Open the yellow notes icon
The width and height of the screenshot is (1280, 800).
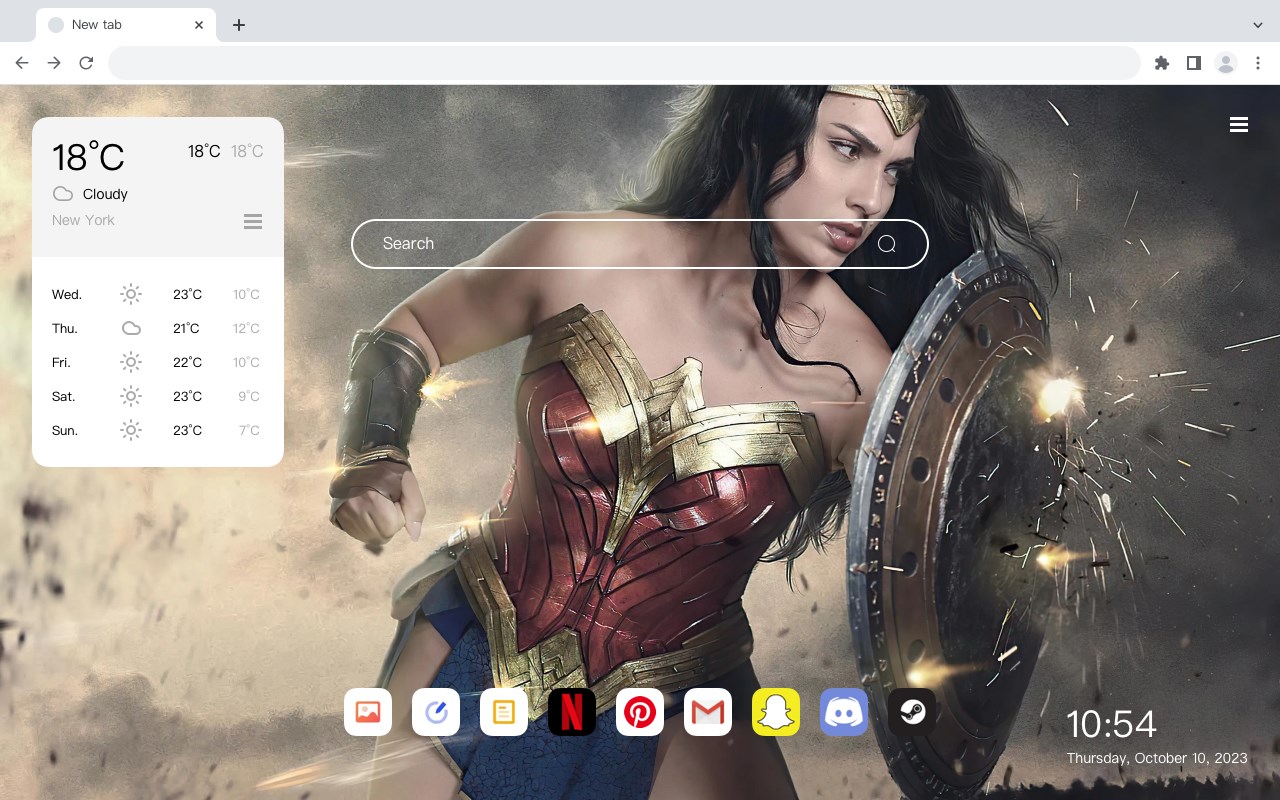(504, 712)
